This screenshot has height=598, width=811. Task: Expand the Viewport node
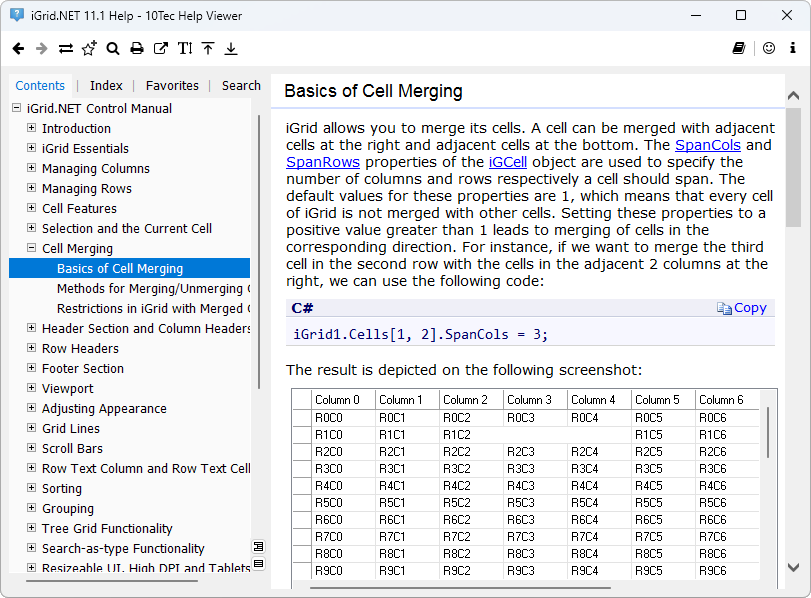(32, 388)
